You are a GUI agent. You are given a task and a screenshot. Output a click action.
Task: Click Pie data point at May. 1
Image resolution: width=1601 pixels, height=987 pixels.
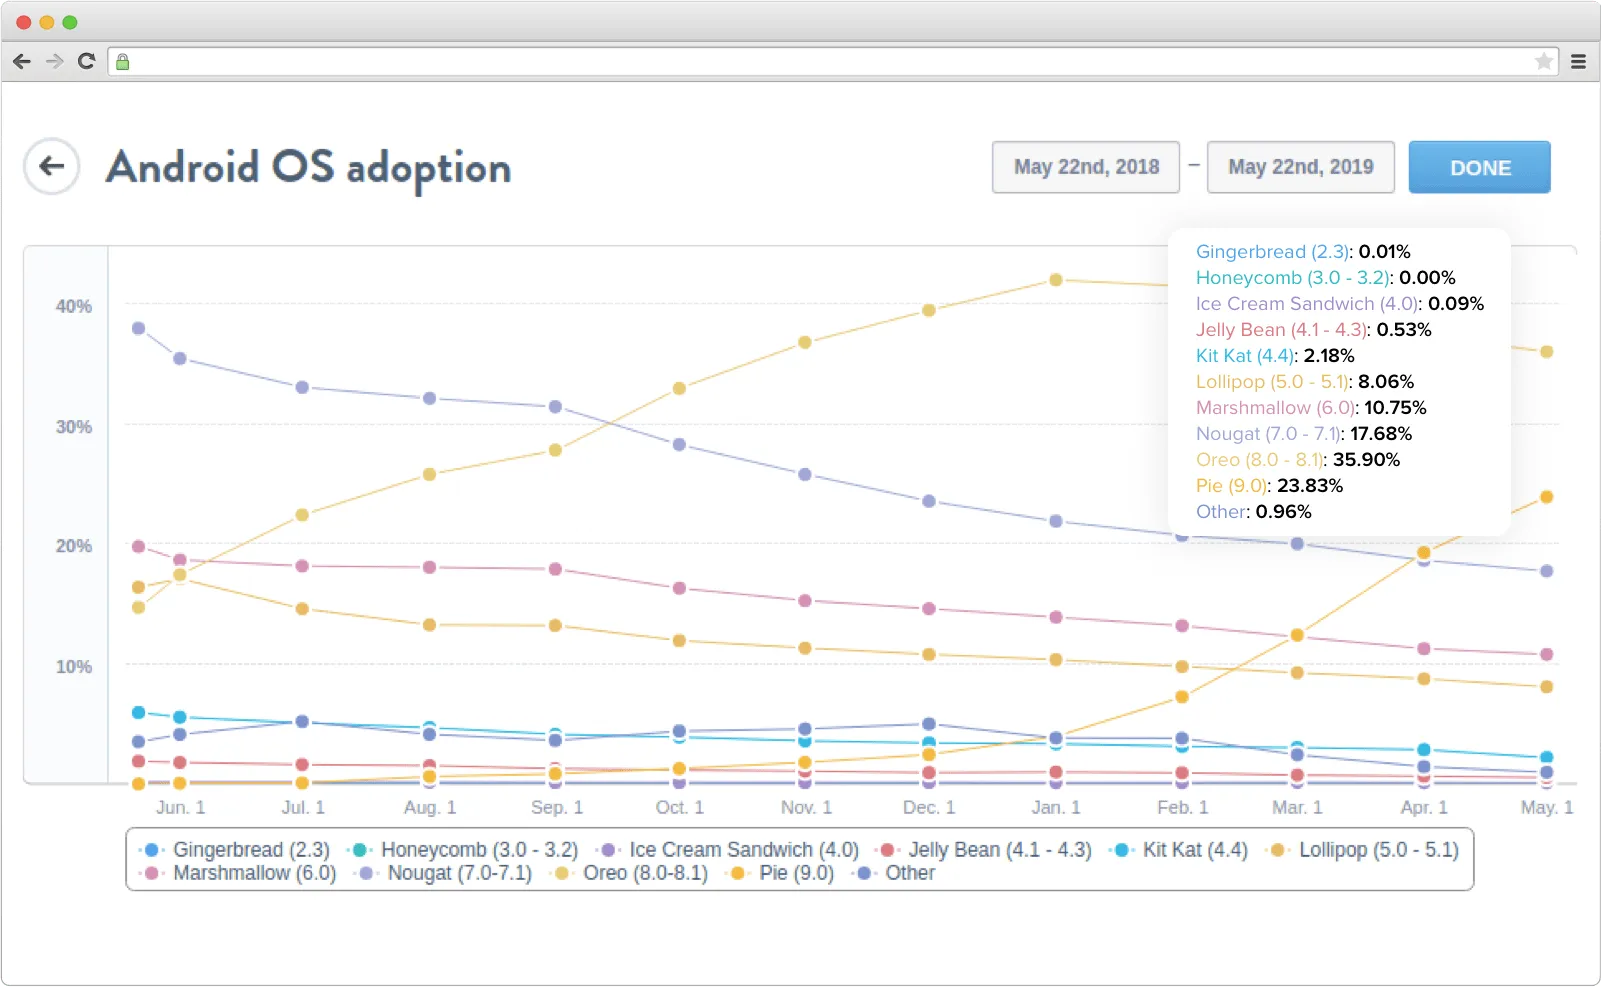[1546, 497]
